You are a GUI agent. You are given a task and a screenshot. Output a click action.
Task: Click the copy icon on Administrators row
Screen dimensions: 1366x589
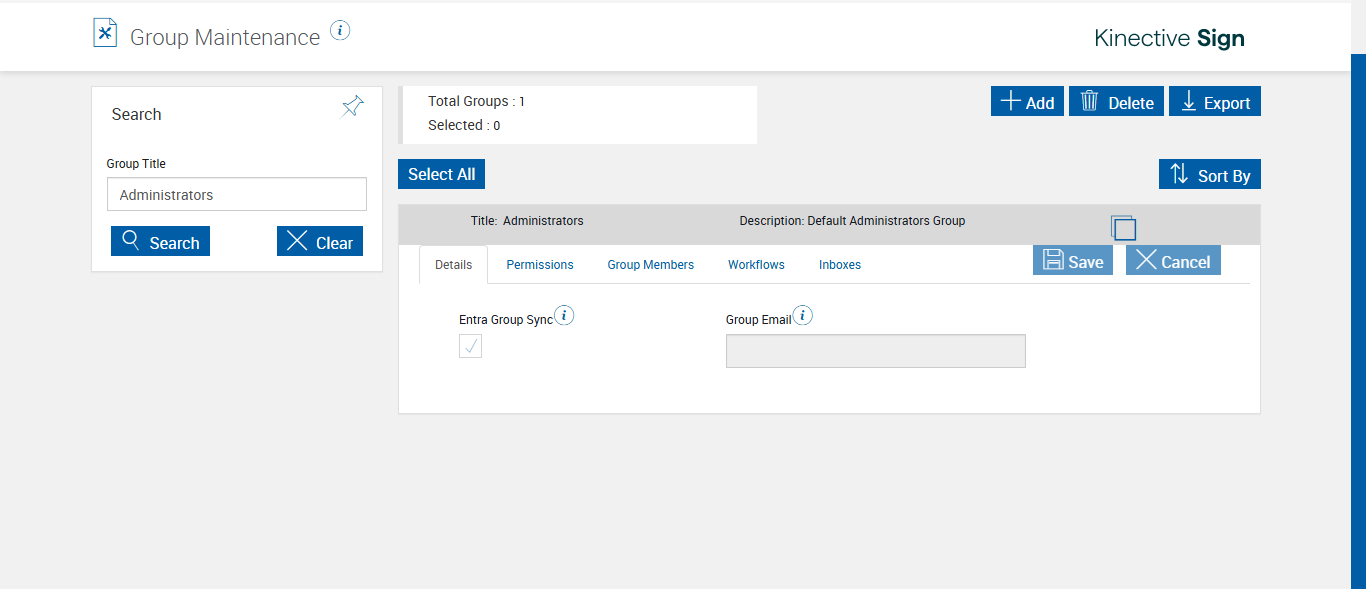[x=1123, y=227]
